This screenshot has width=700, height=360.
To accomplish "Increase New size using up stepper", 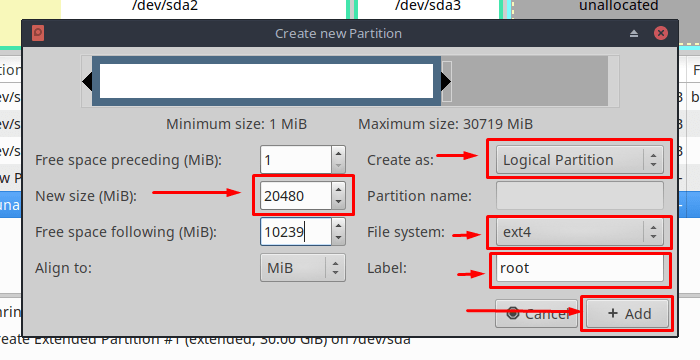I will click(338, 189).
